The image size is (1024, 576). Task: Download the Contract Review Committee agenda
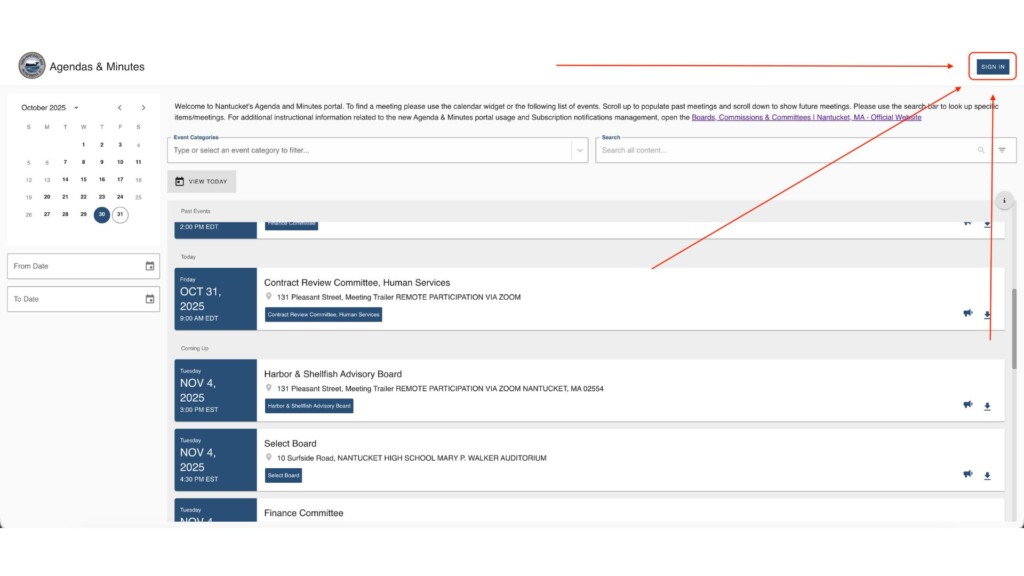[x=987, y=314]
